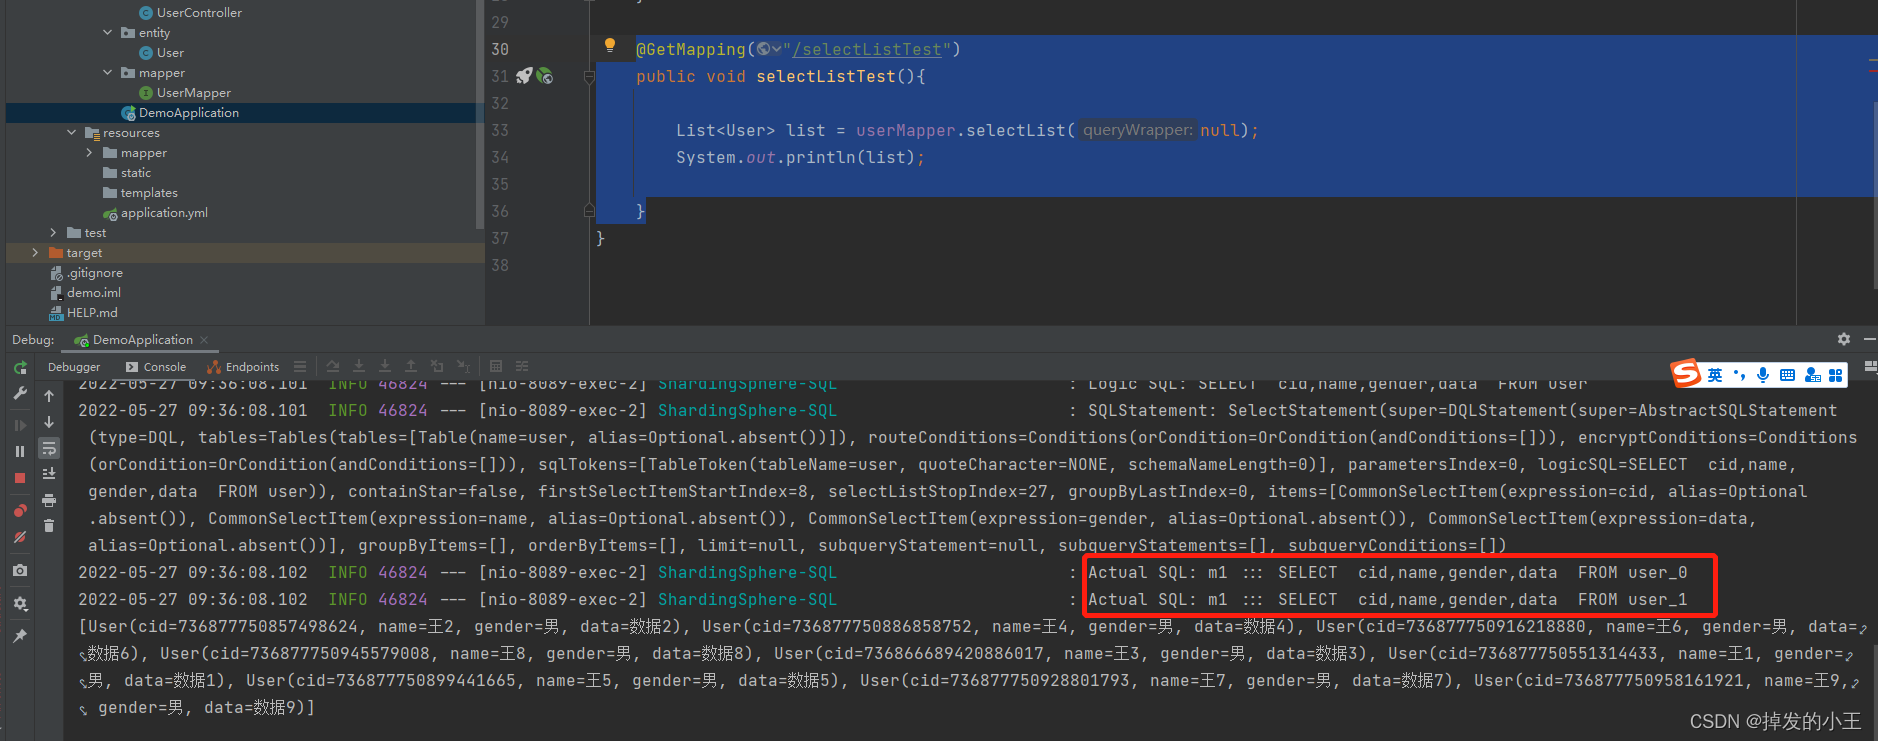Click the Resume Program icon in debug sidebar
Image resolution: width=1878 pixels, height=741 pixels.
(x=20, y=425)
